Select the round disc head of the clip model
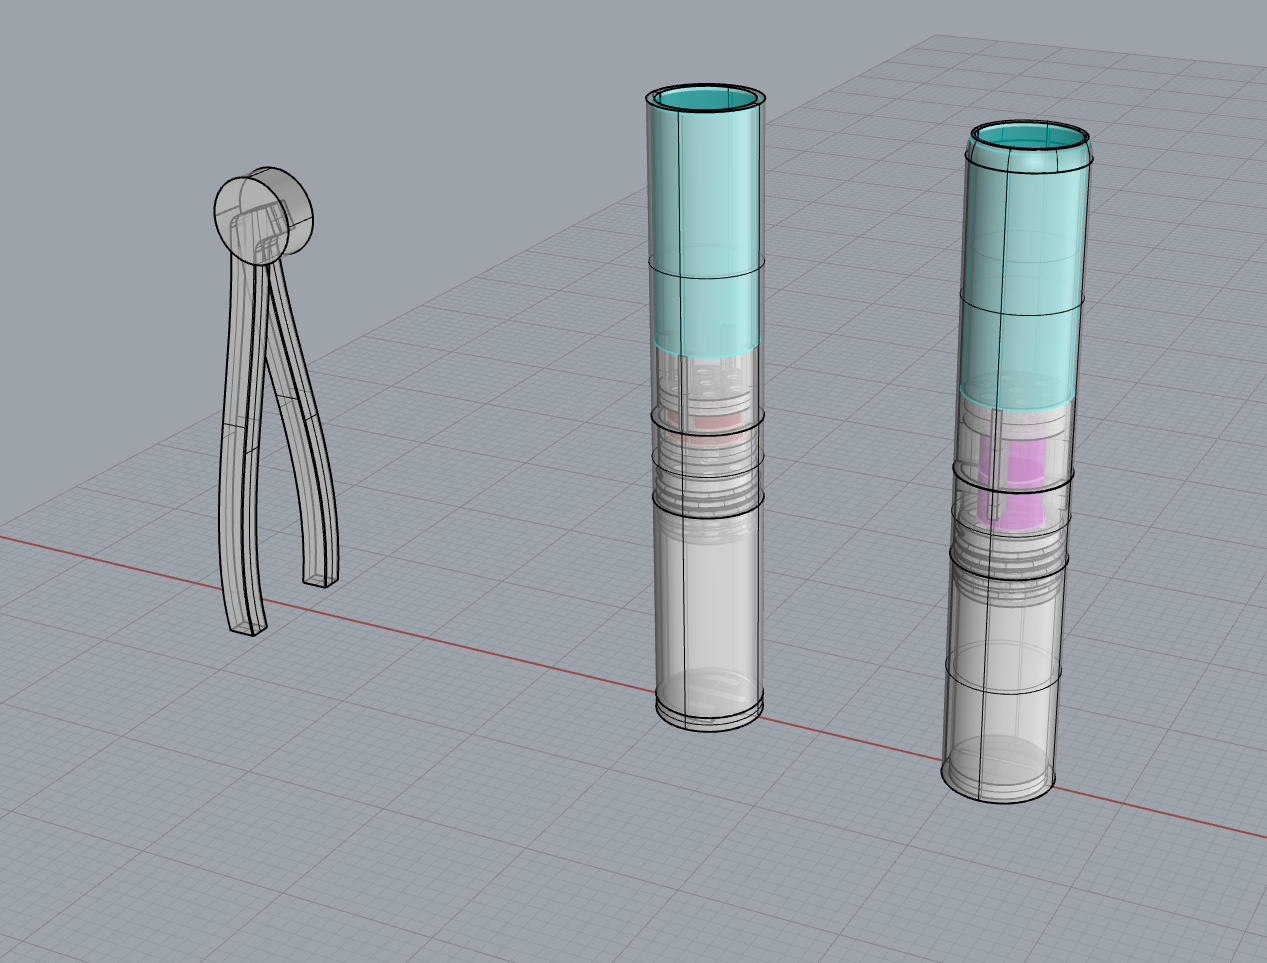Image resolution: width=1267 pixels, height=963 pixels. point(264,215)
